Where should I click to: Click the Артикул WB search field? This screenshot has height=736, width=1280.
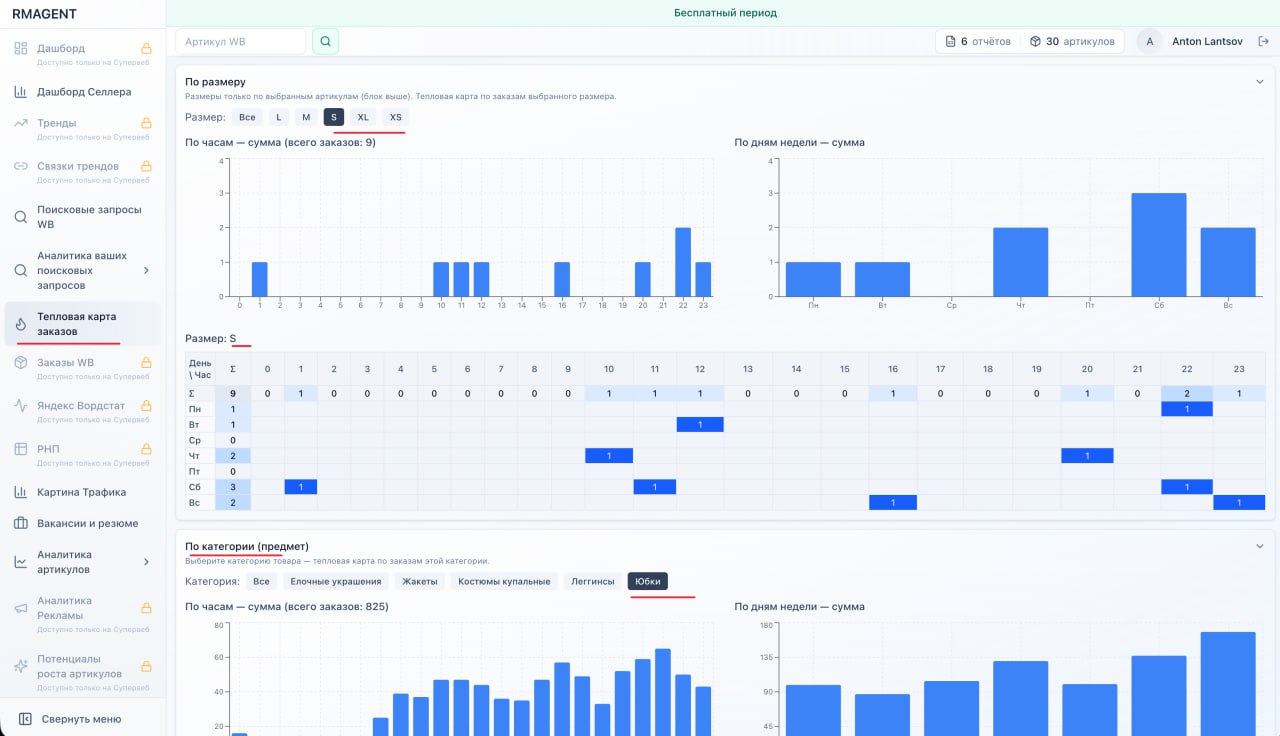click(240, 41)
